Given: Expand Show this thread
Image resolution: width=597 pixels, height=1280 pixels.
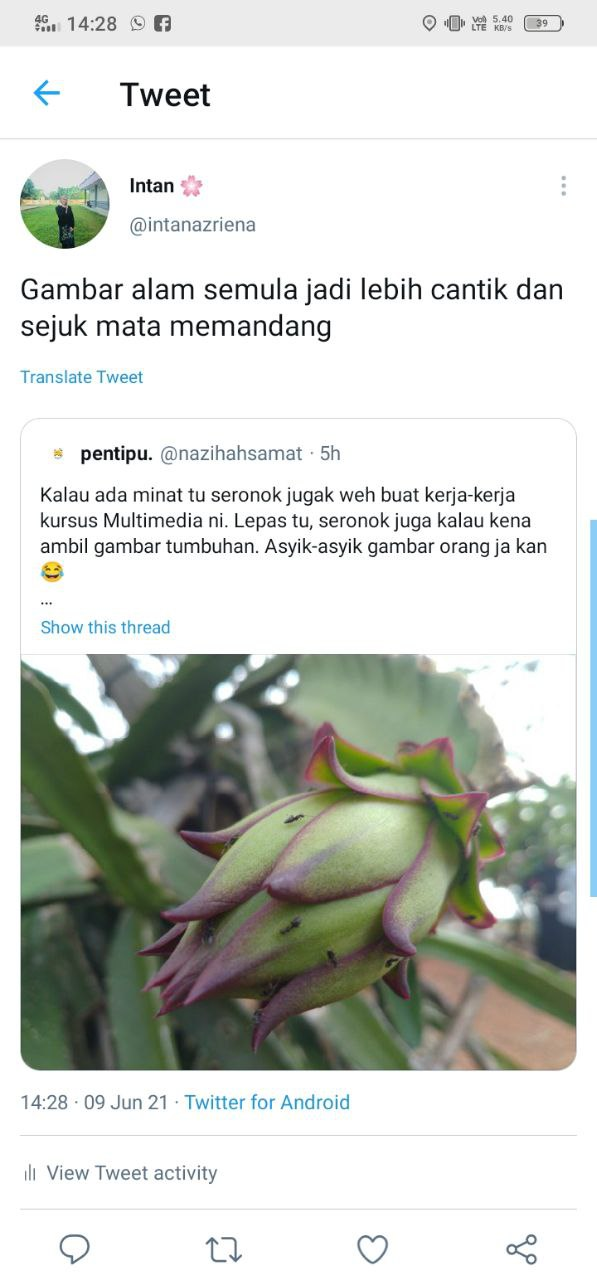Looking at the screenshot, I should [x=105, y=627].
